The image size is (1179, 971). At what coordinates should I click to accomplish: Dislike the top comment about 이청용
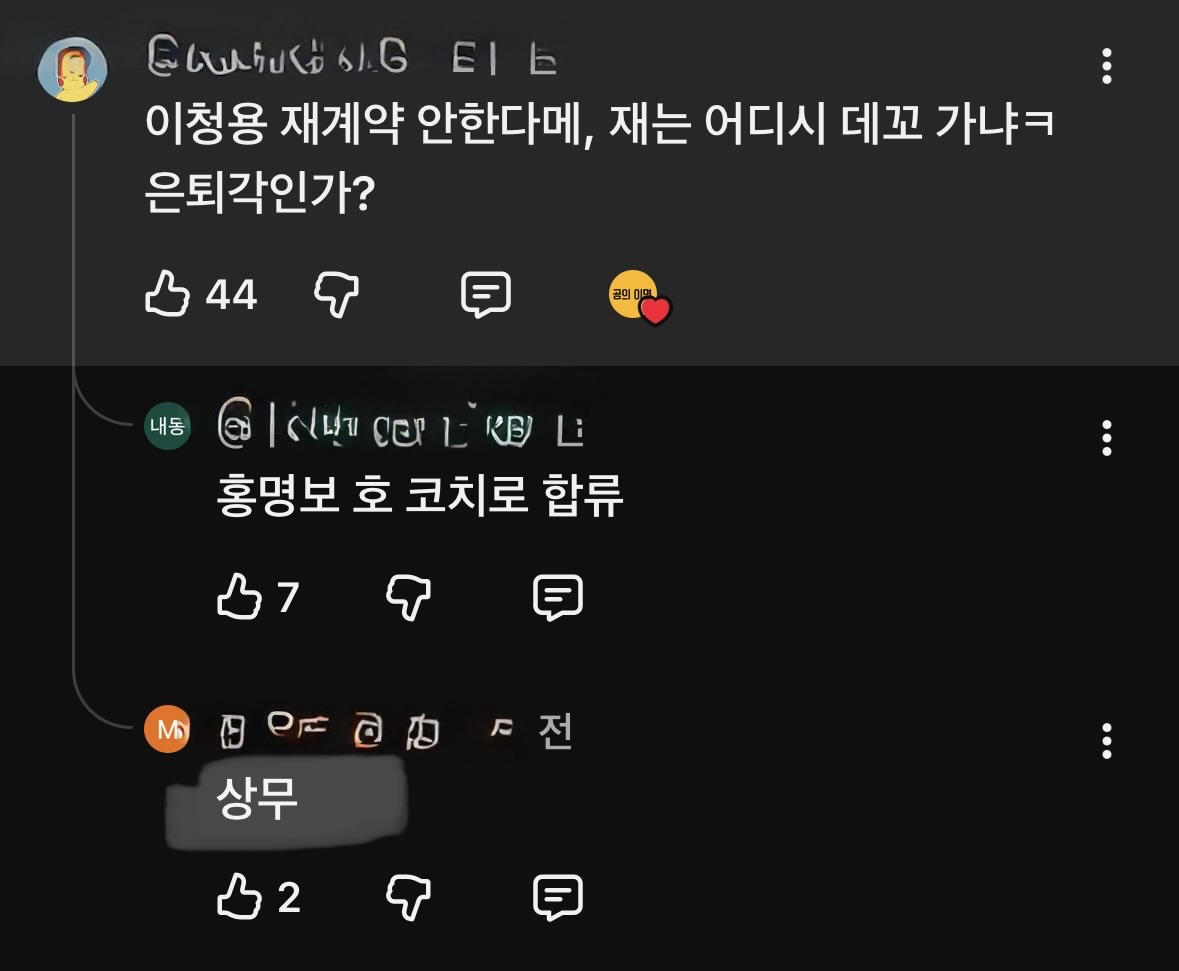337,295
